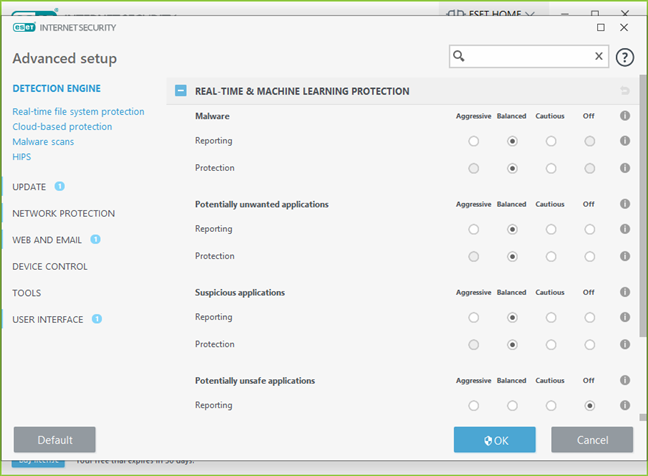
Task: Set unsafe applications Reporting to Balanced
Action: point(512,406)
